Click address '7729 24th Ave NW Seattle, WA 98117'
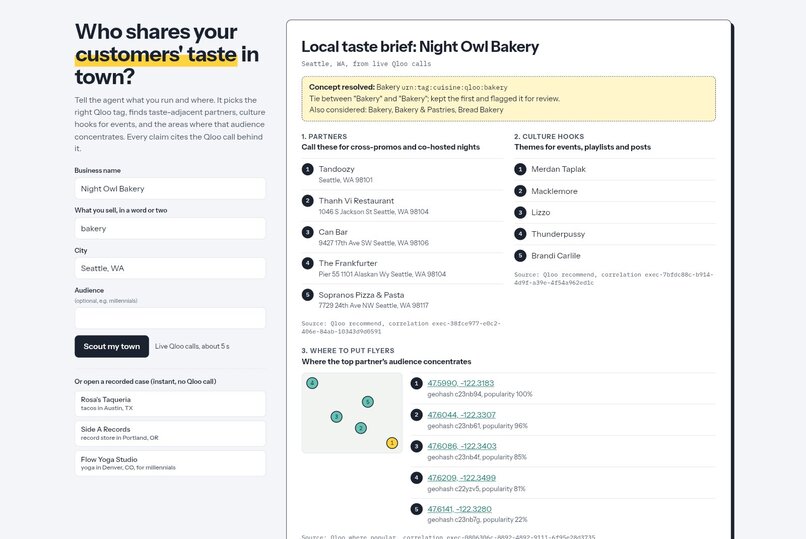Viewport: 806px width, 539px height. (x=374, y=305)
